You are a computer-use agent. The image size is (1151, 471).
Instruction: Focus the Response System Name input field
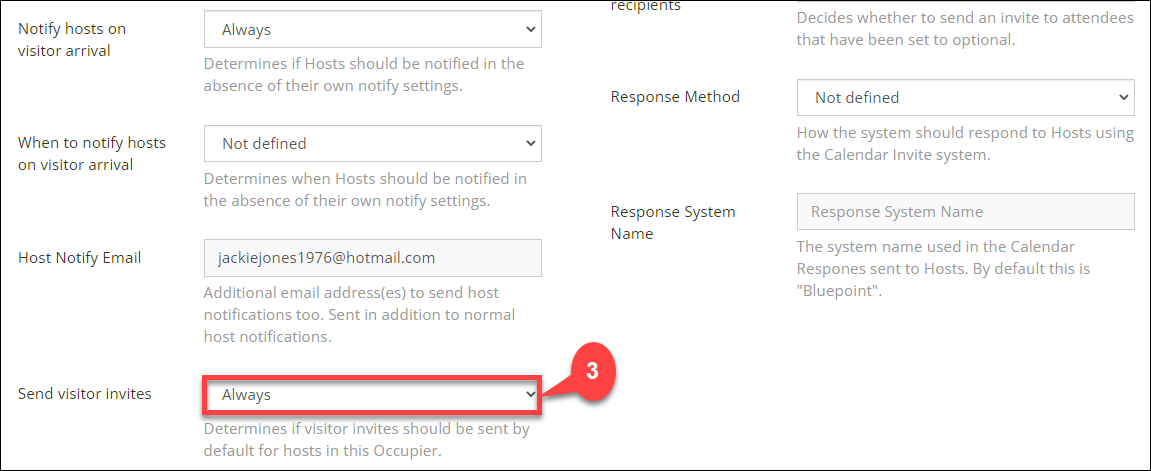(965, 212)
